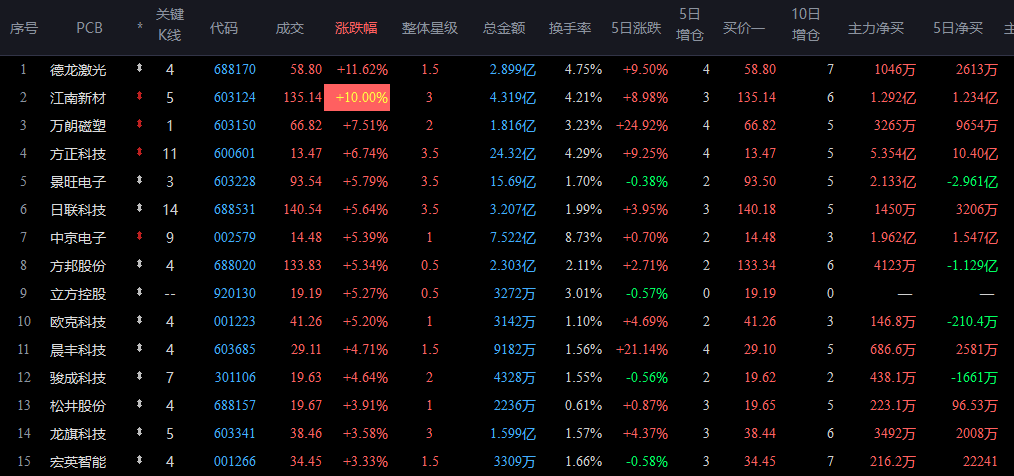Select stock name 景旺电子
This screenshot has height=476, width=1014.
(78, 182)
